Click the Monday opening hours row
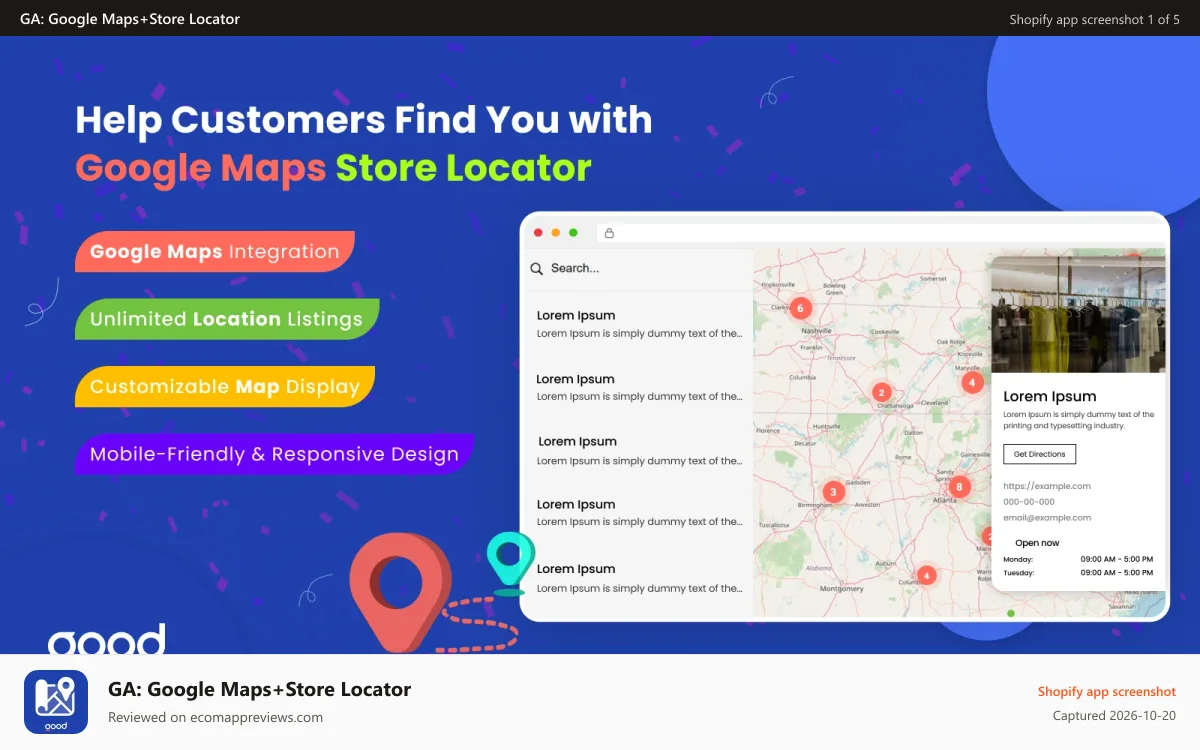The image size is (1200, 750). tap(1078, 559)
